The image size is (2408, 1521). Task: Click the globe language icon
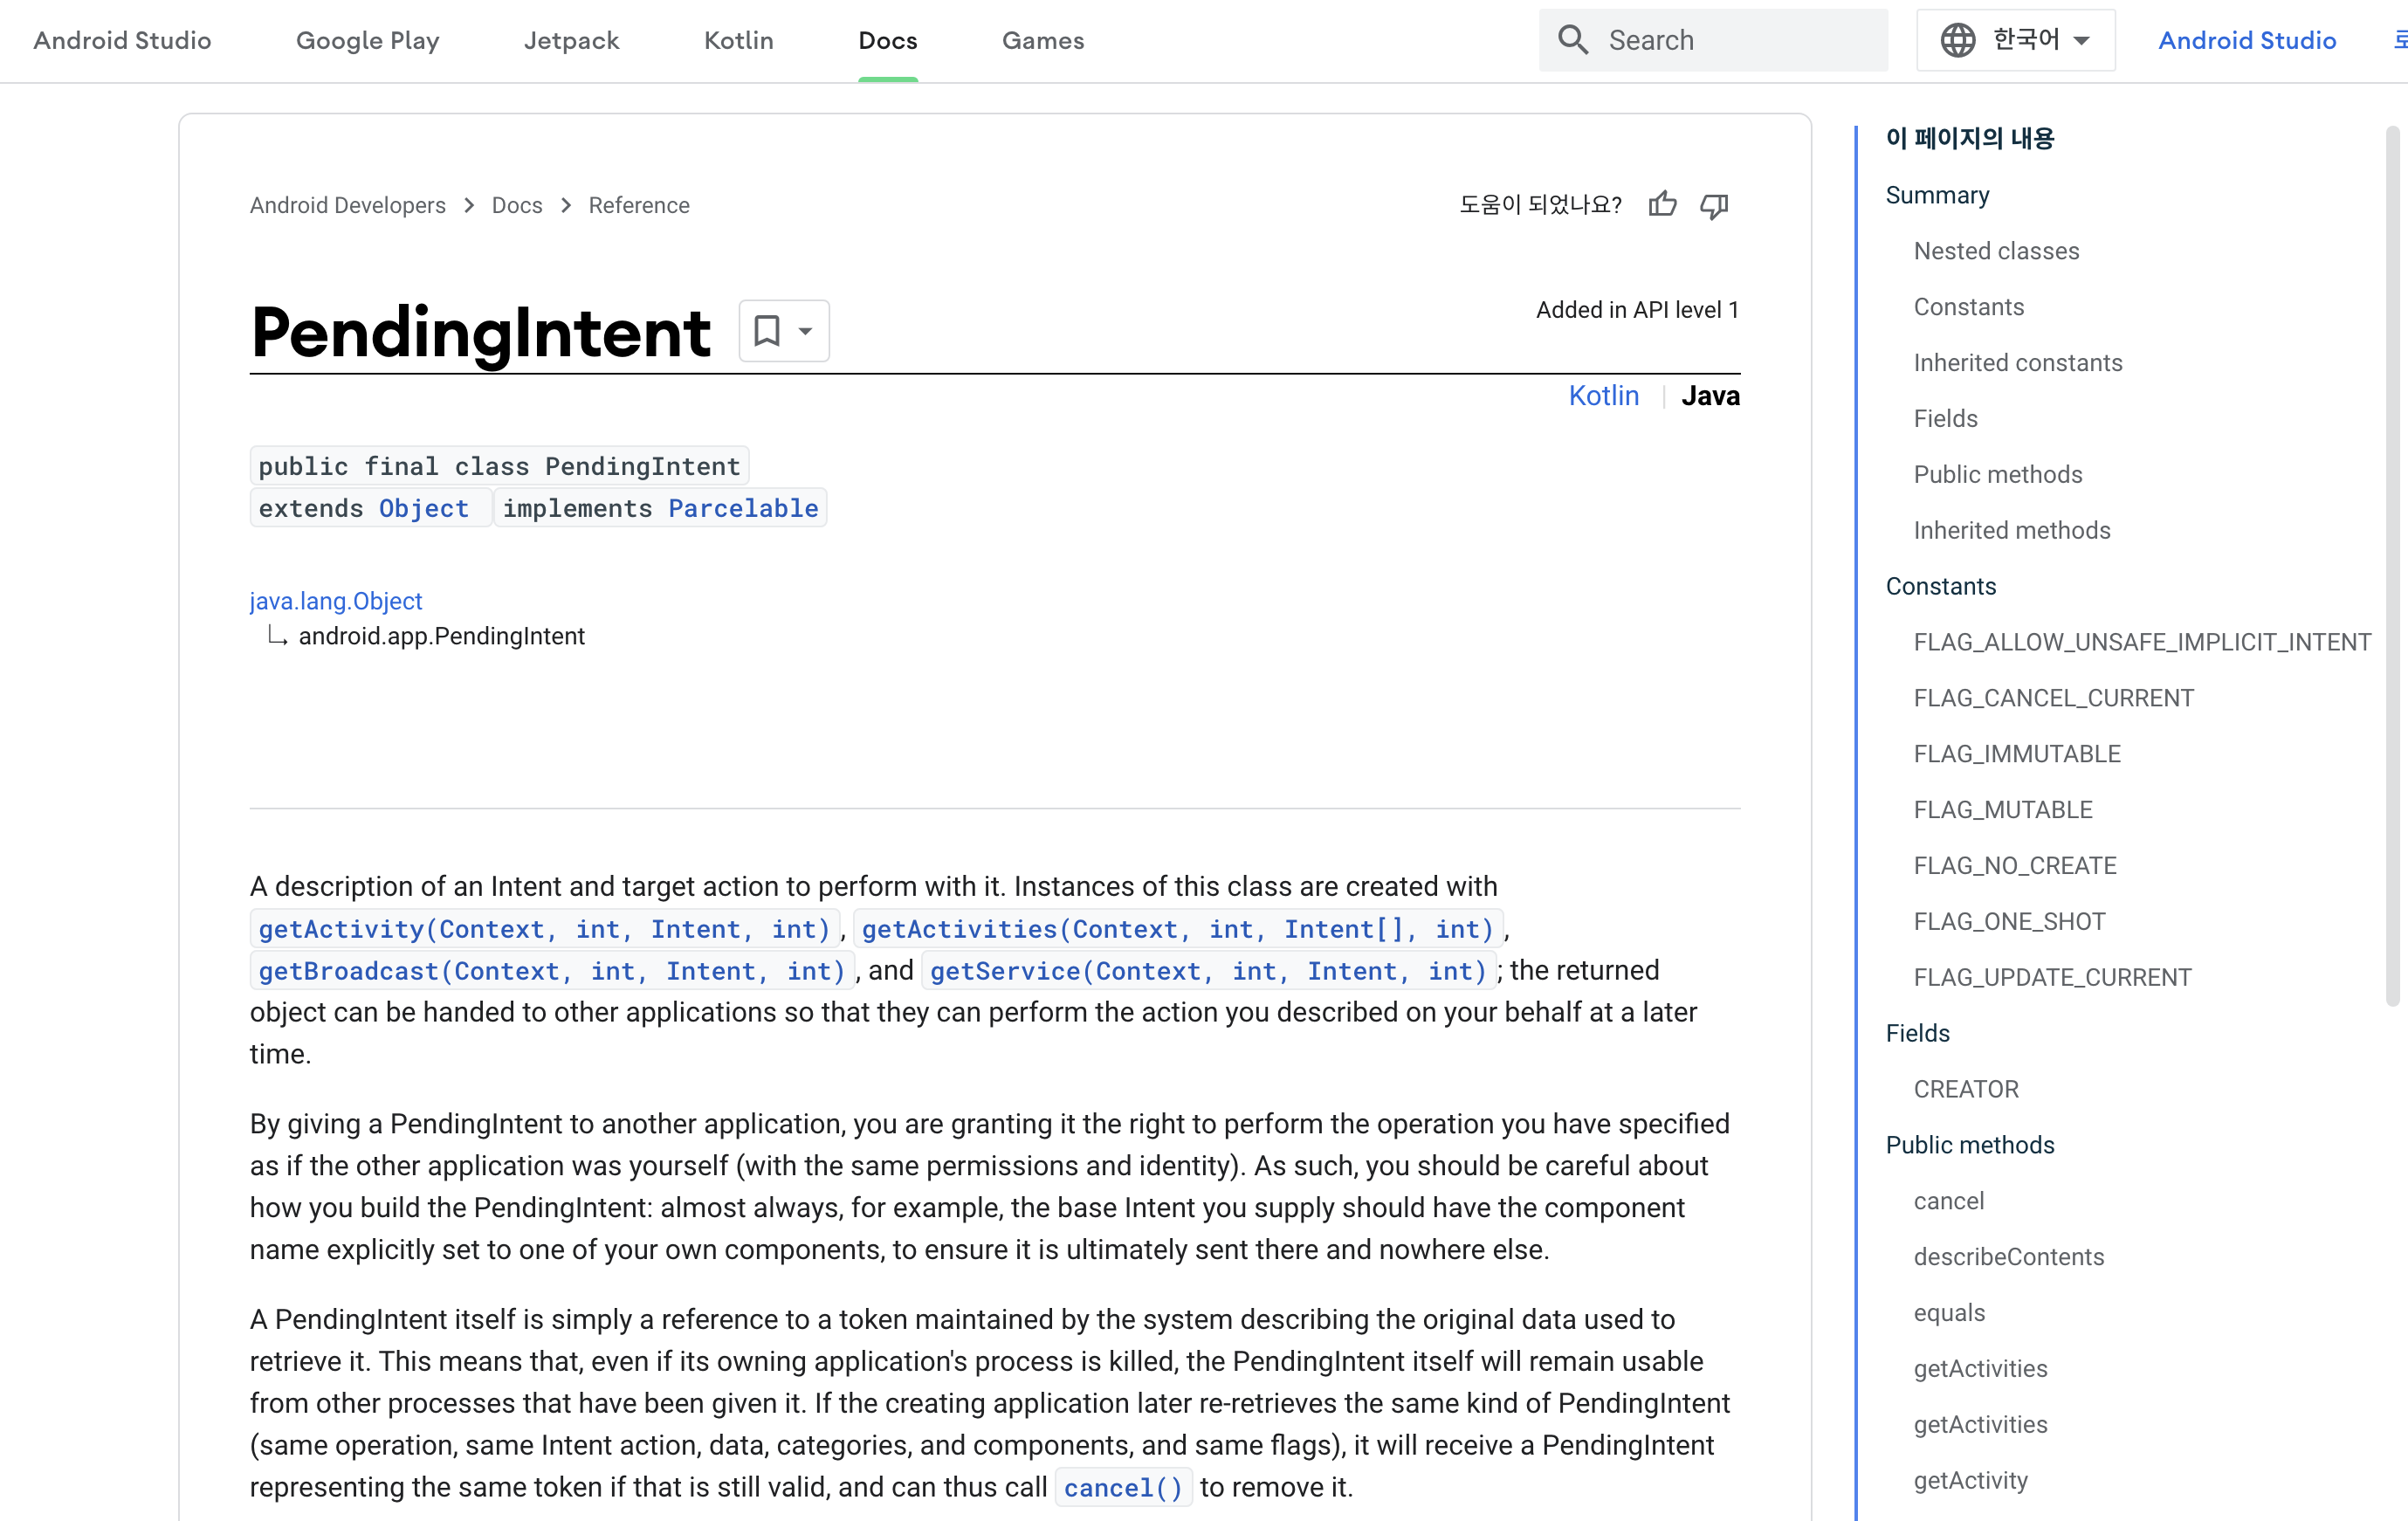[x=1957, y=40]
